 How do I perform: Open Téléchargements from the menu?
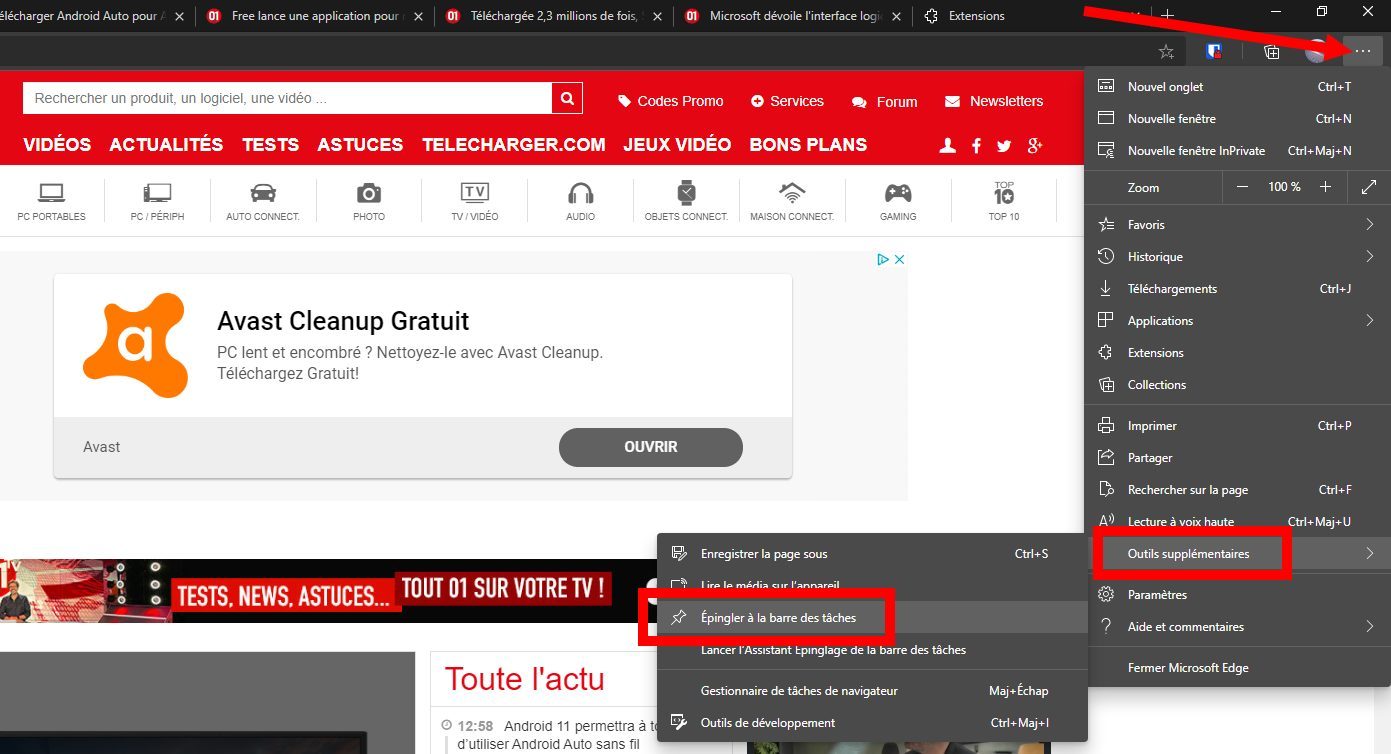pos(1237,289)
